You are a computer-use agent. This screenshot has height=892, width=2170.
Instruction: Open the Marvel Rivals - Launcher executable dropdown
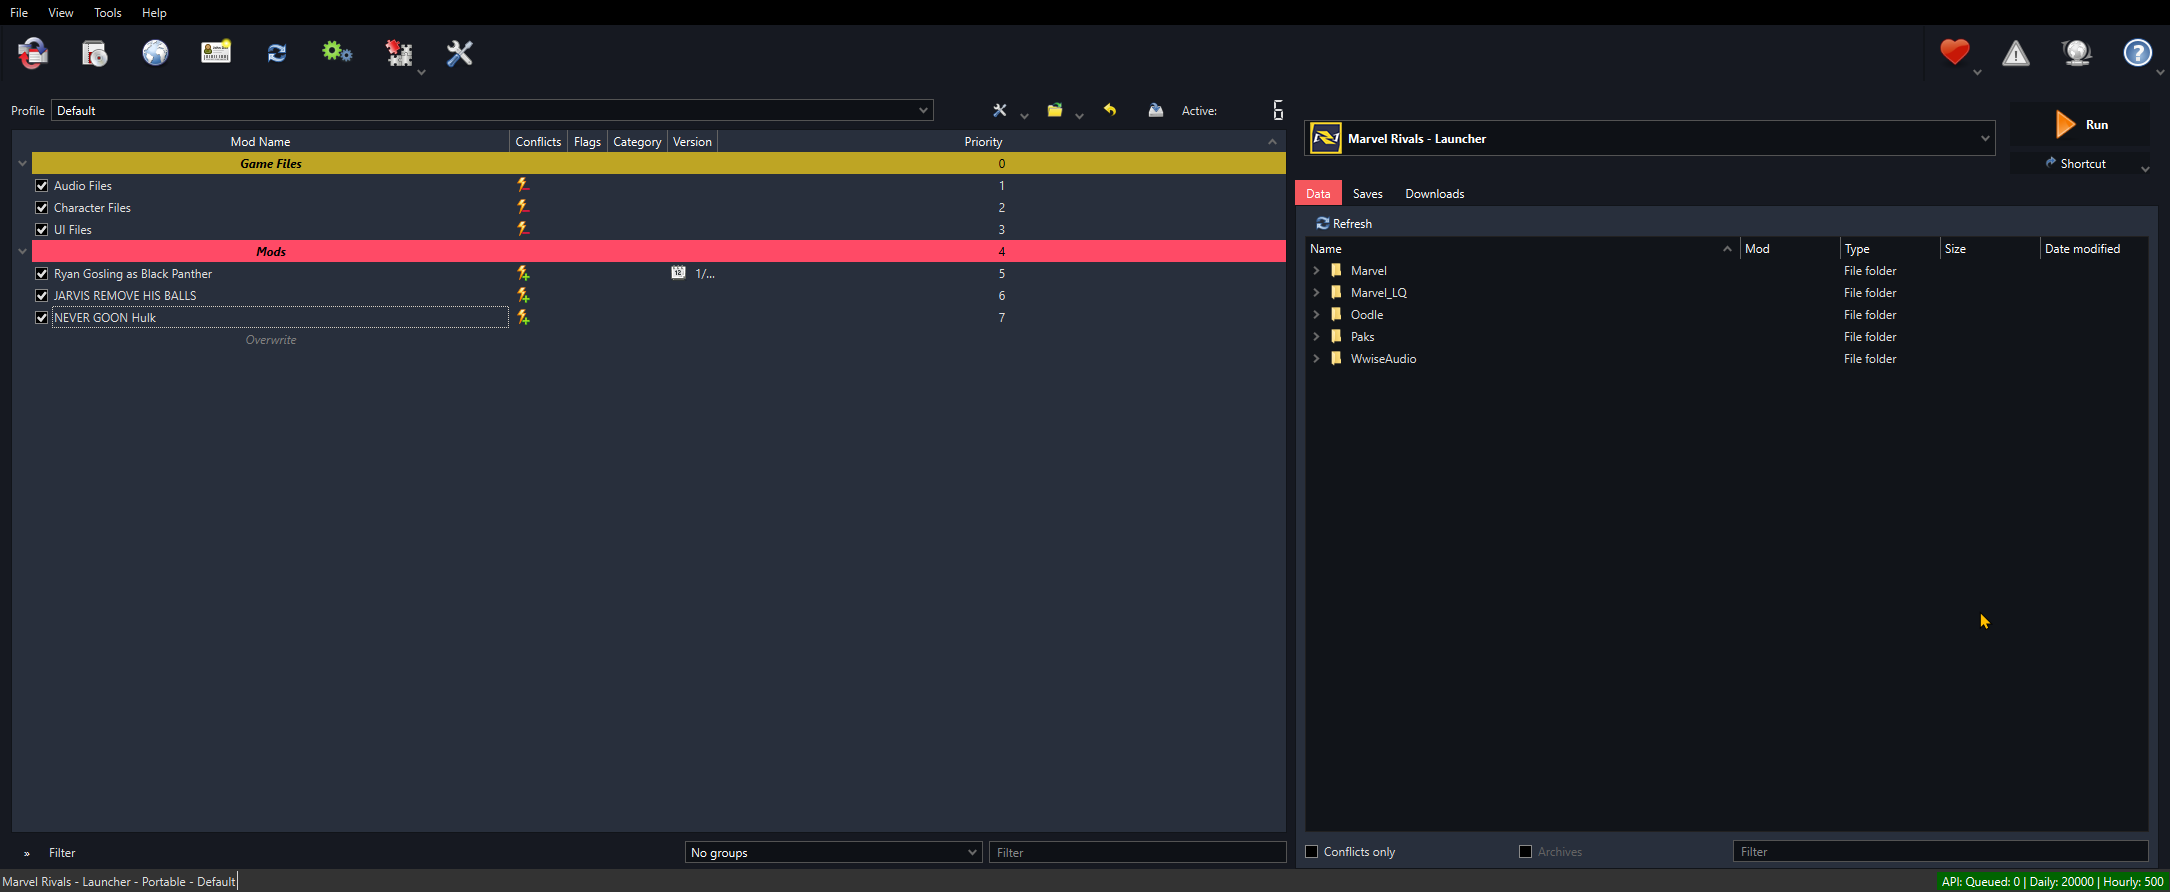tap(1650, 138)
